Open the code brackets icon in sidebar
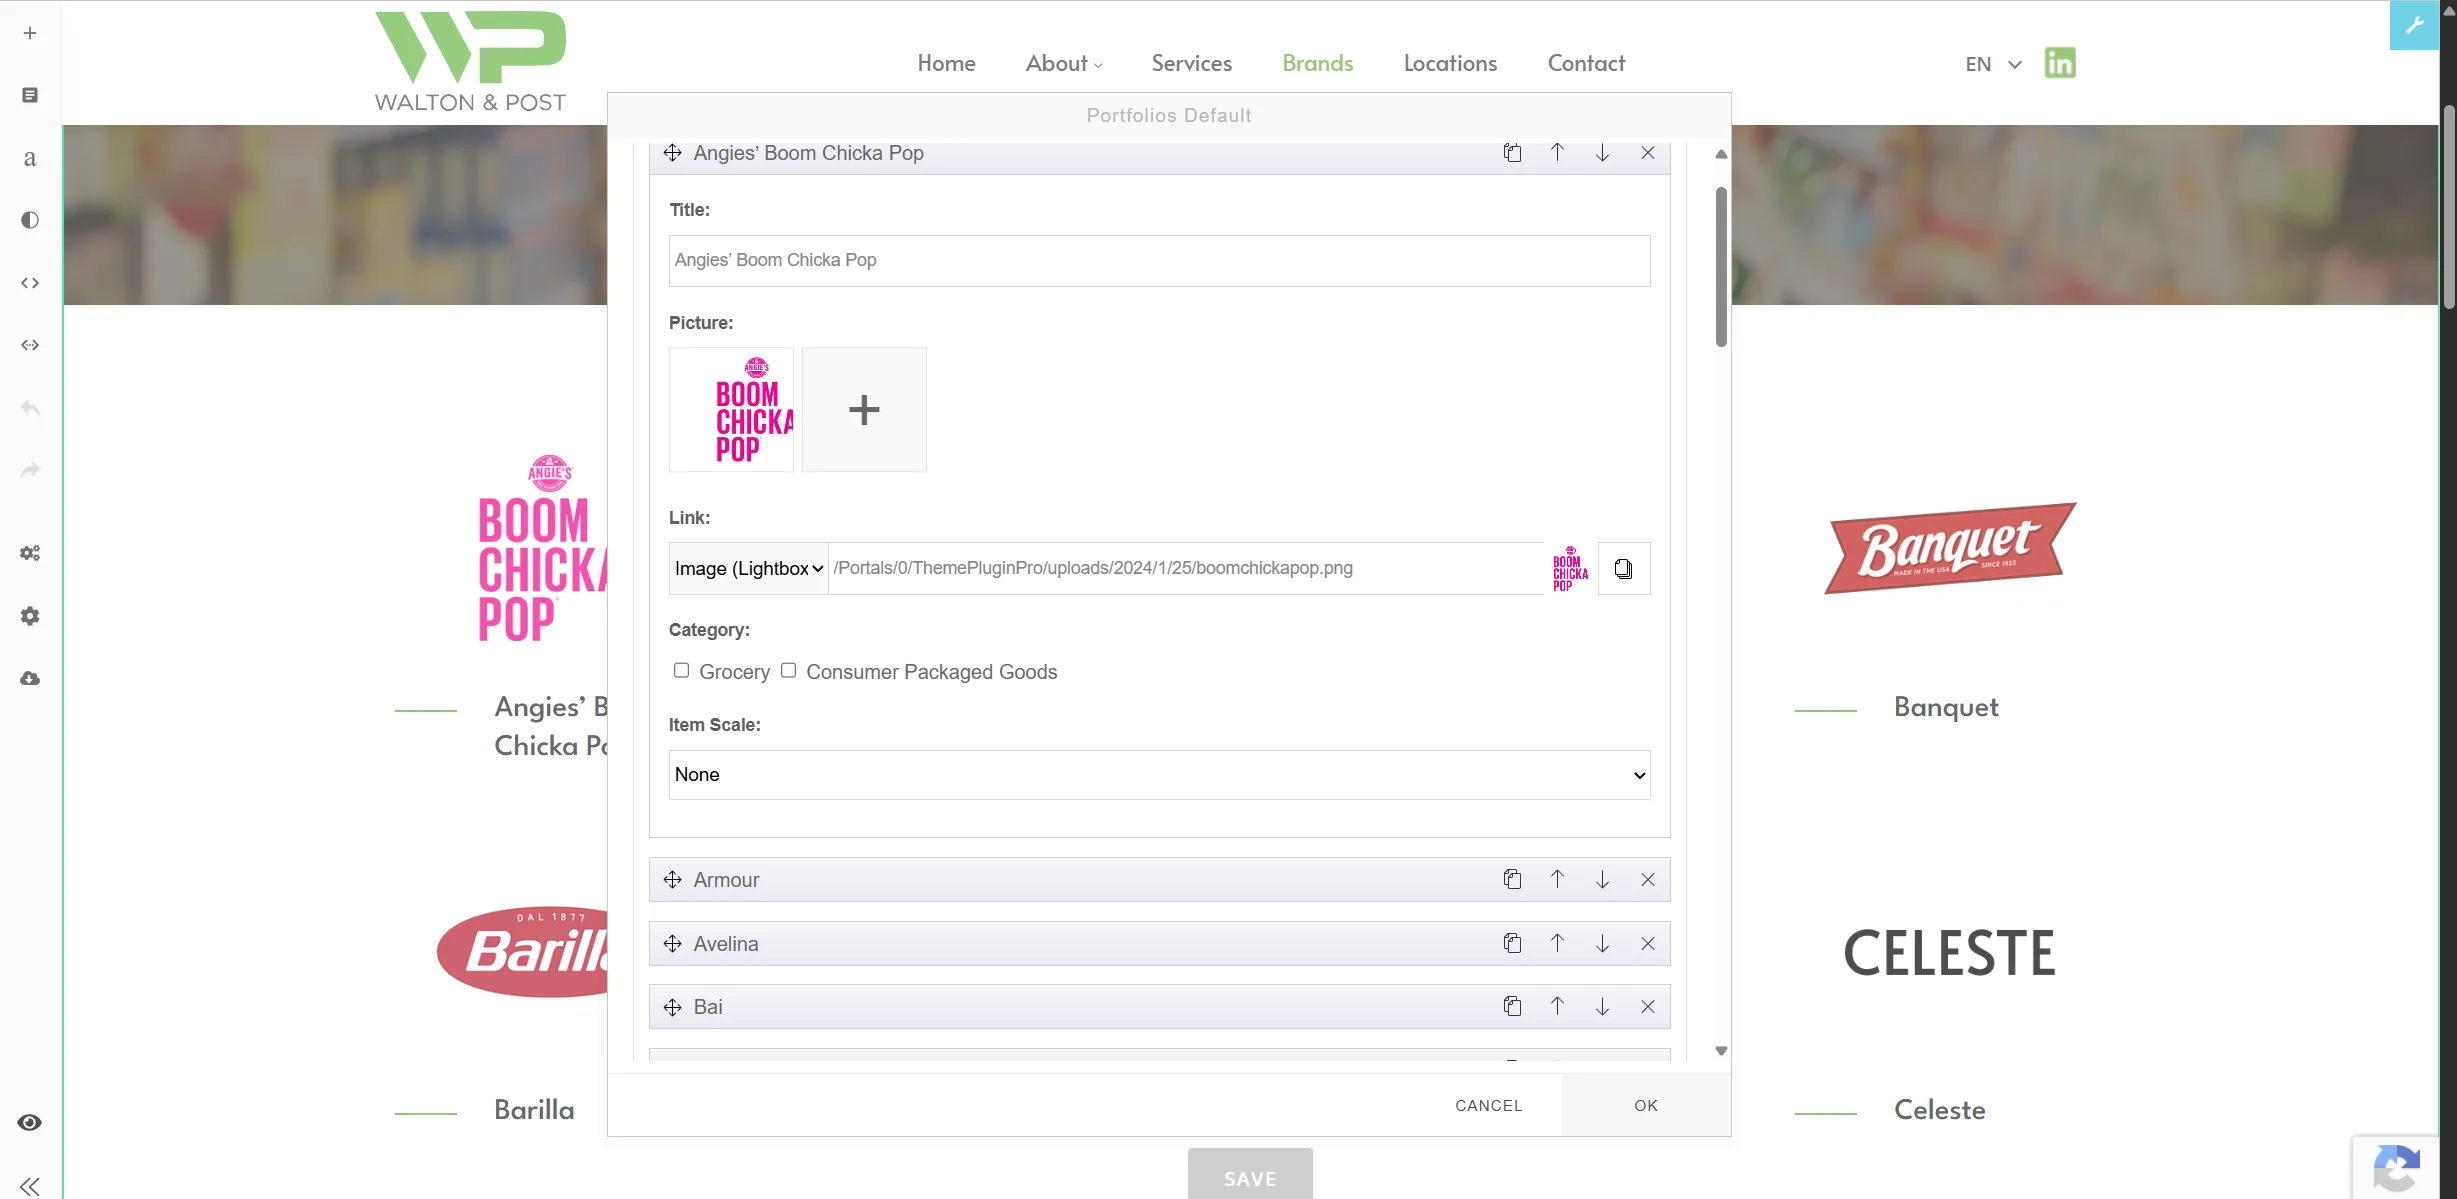 click(x=30, y=283)
